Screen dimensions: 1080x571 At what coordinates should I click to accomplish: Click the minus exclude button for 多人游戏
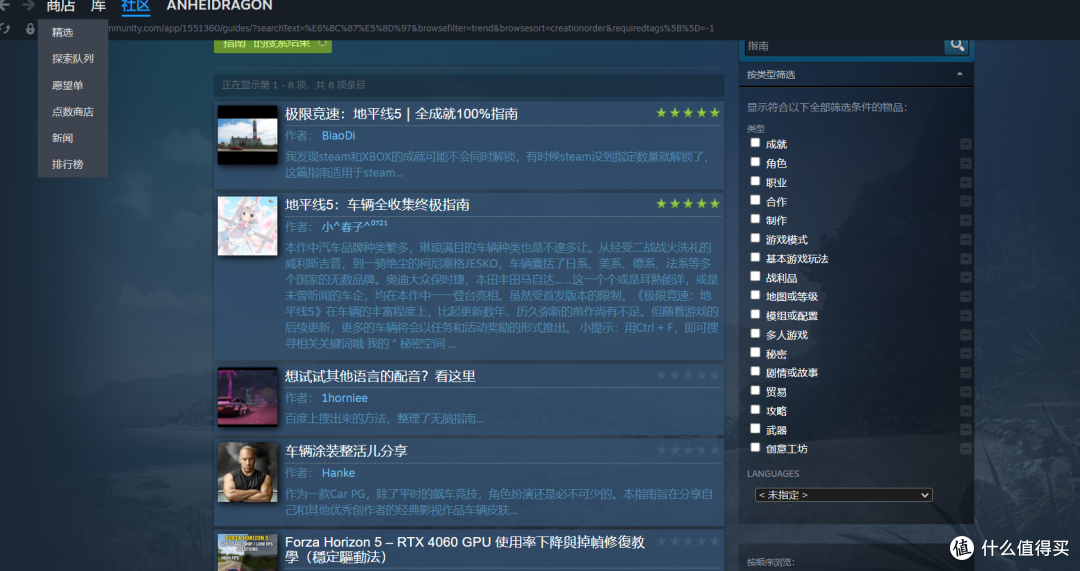point(966,335)
